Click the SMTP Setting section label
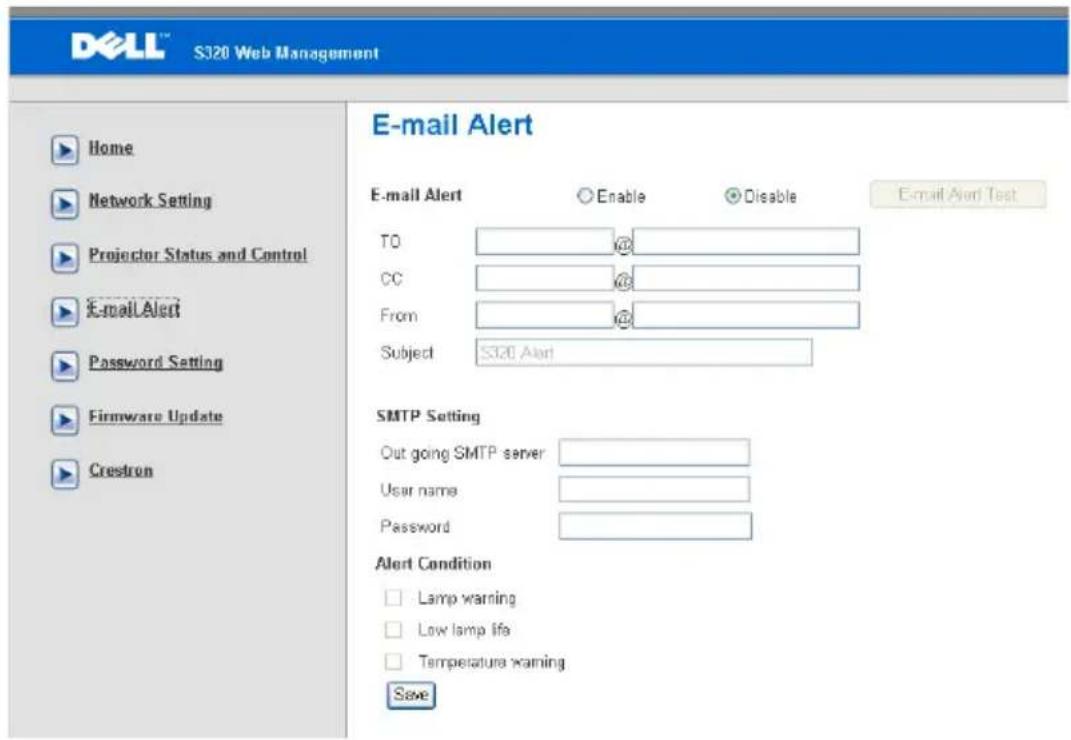 (428, 416)
